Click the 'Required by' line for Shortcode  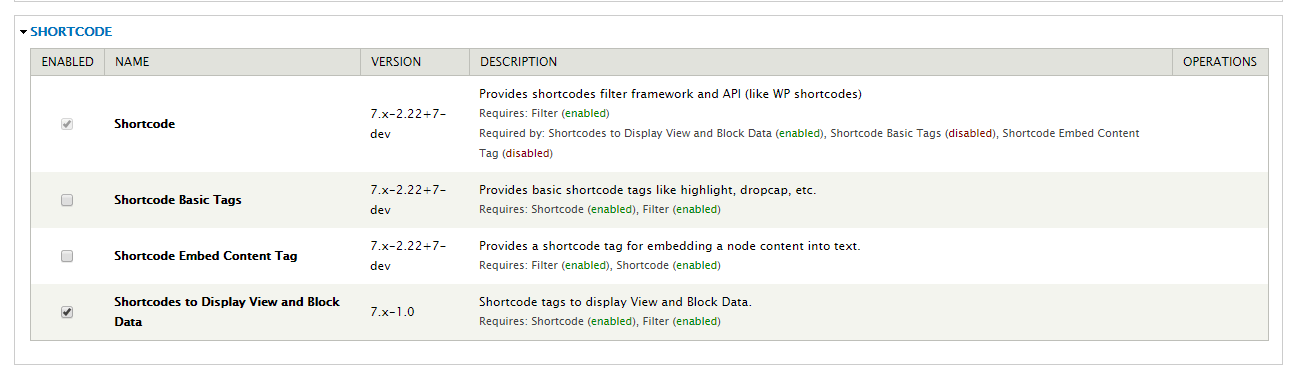pyautogui.click(x=809, y=143)
